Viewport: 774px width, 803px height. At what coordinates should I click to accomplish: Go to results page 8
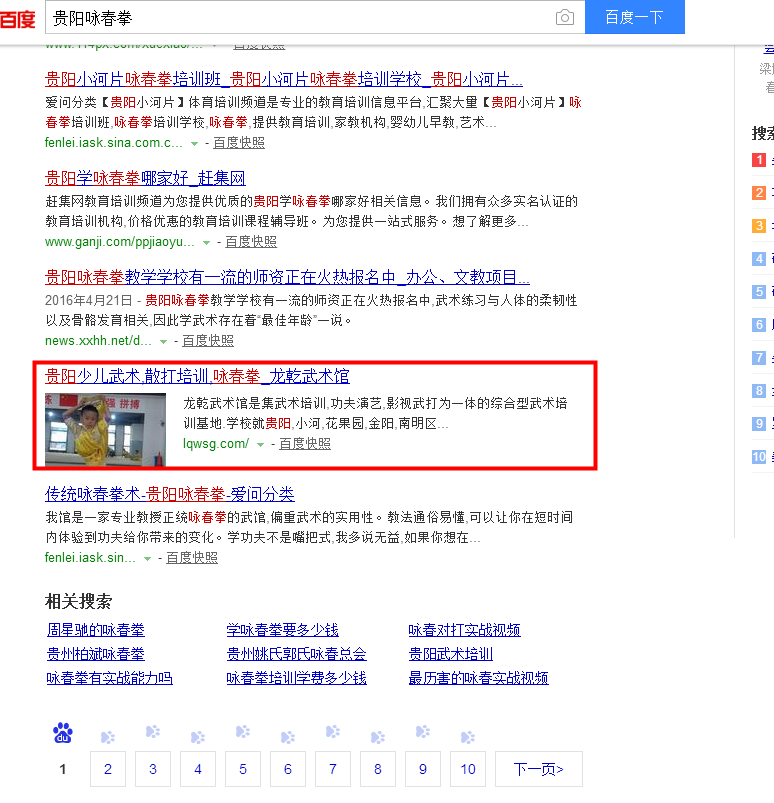(x=378, y=769)
